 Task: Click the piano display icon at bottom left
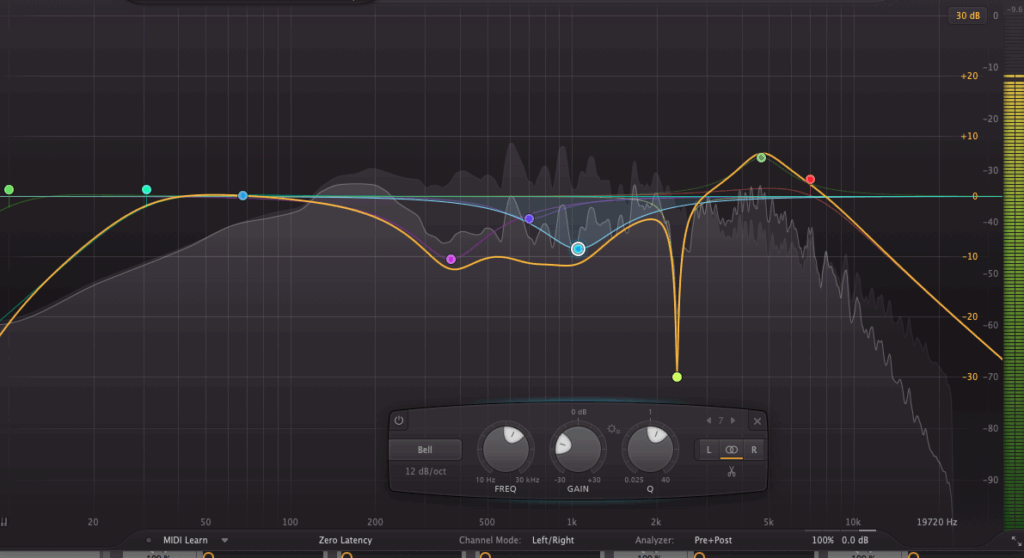pyautogui.click(x=4, y=522)
